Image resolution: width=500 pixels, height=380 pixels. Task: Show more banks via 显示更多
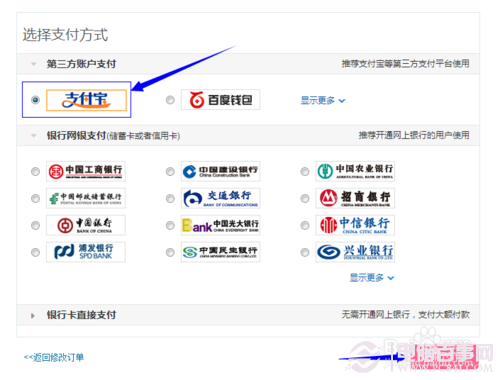pyautogui.click(x=372, y=278)
